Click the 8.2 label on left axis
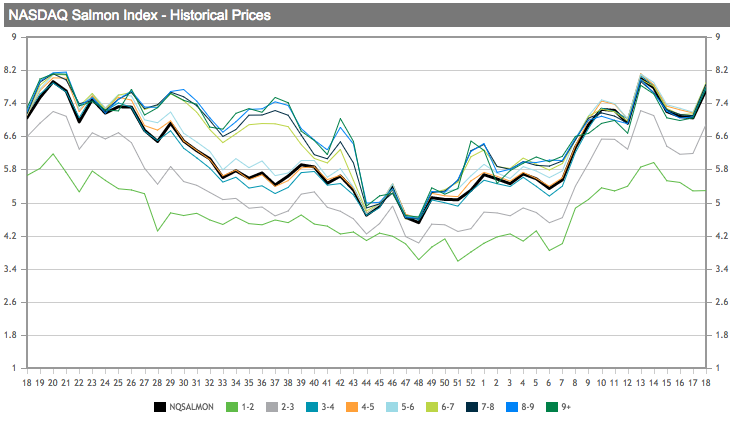This screenshot has width=733, height=424. [x=10, y=71]
